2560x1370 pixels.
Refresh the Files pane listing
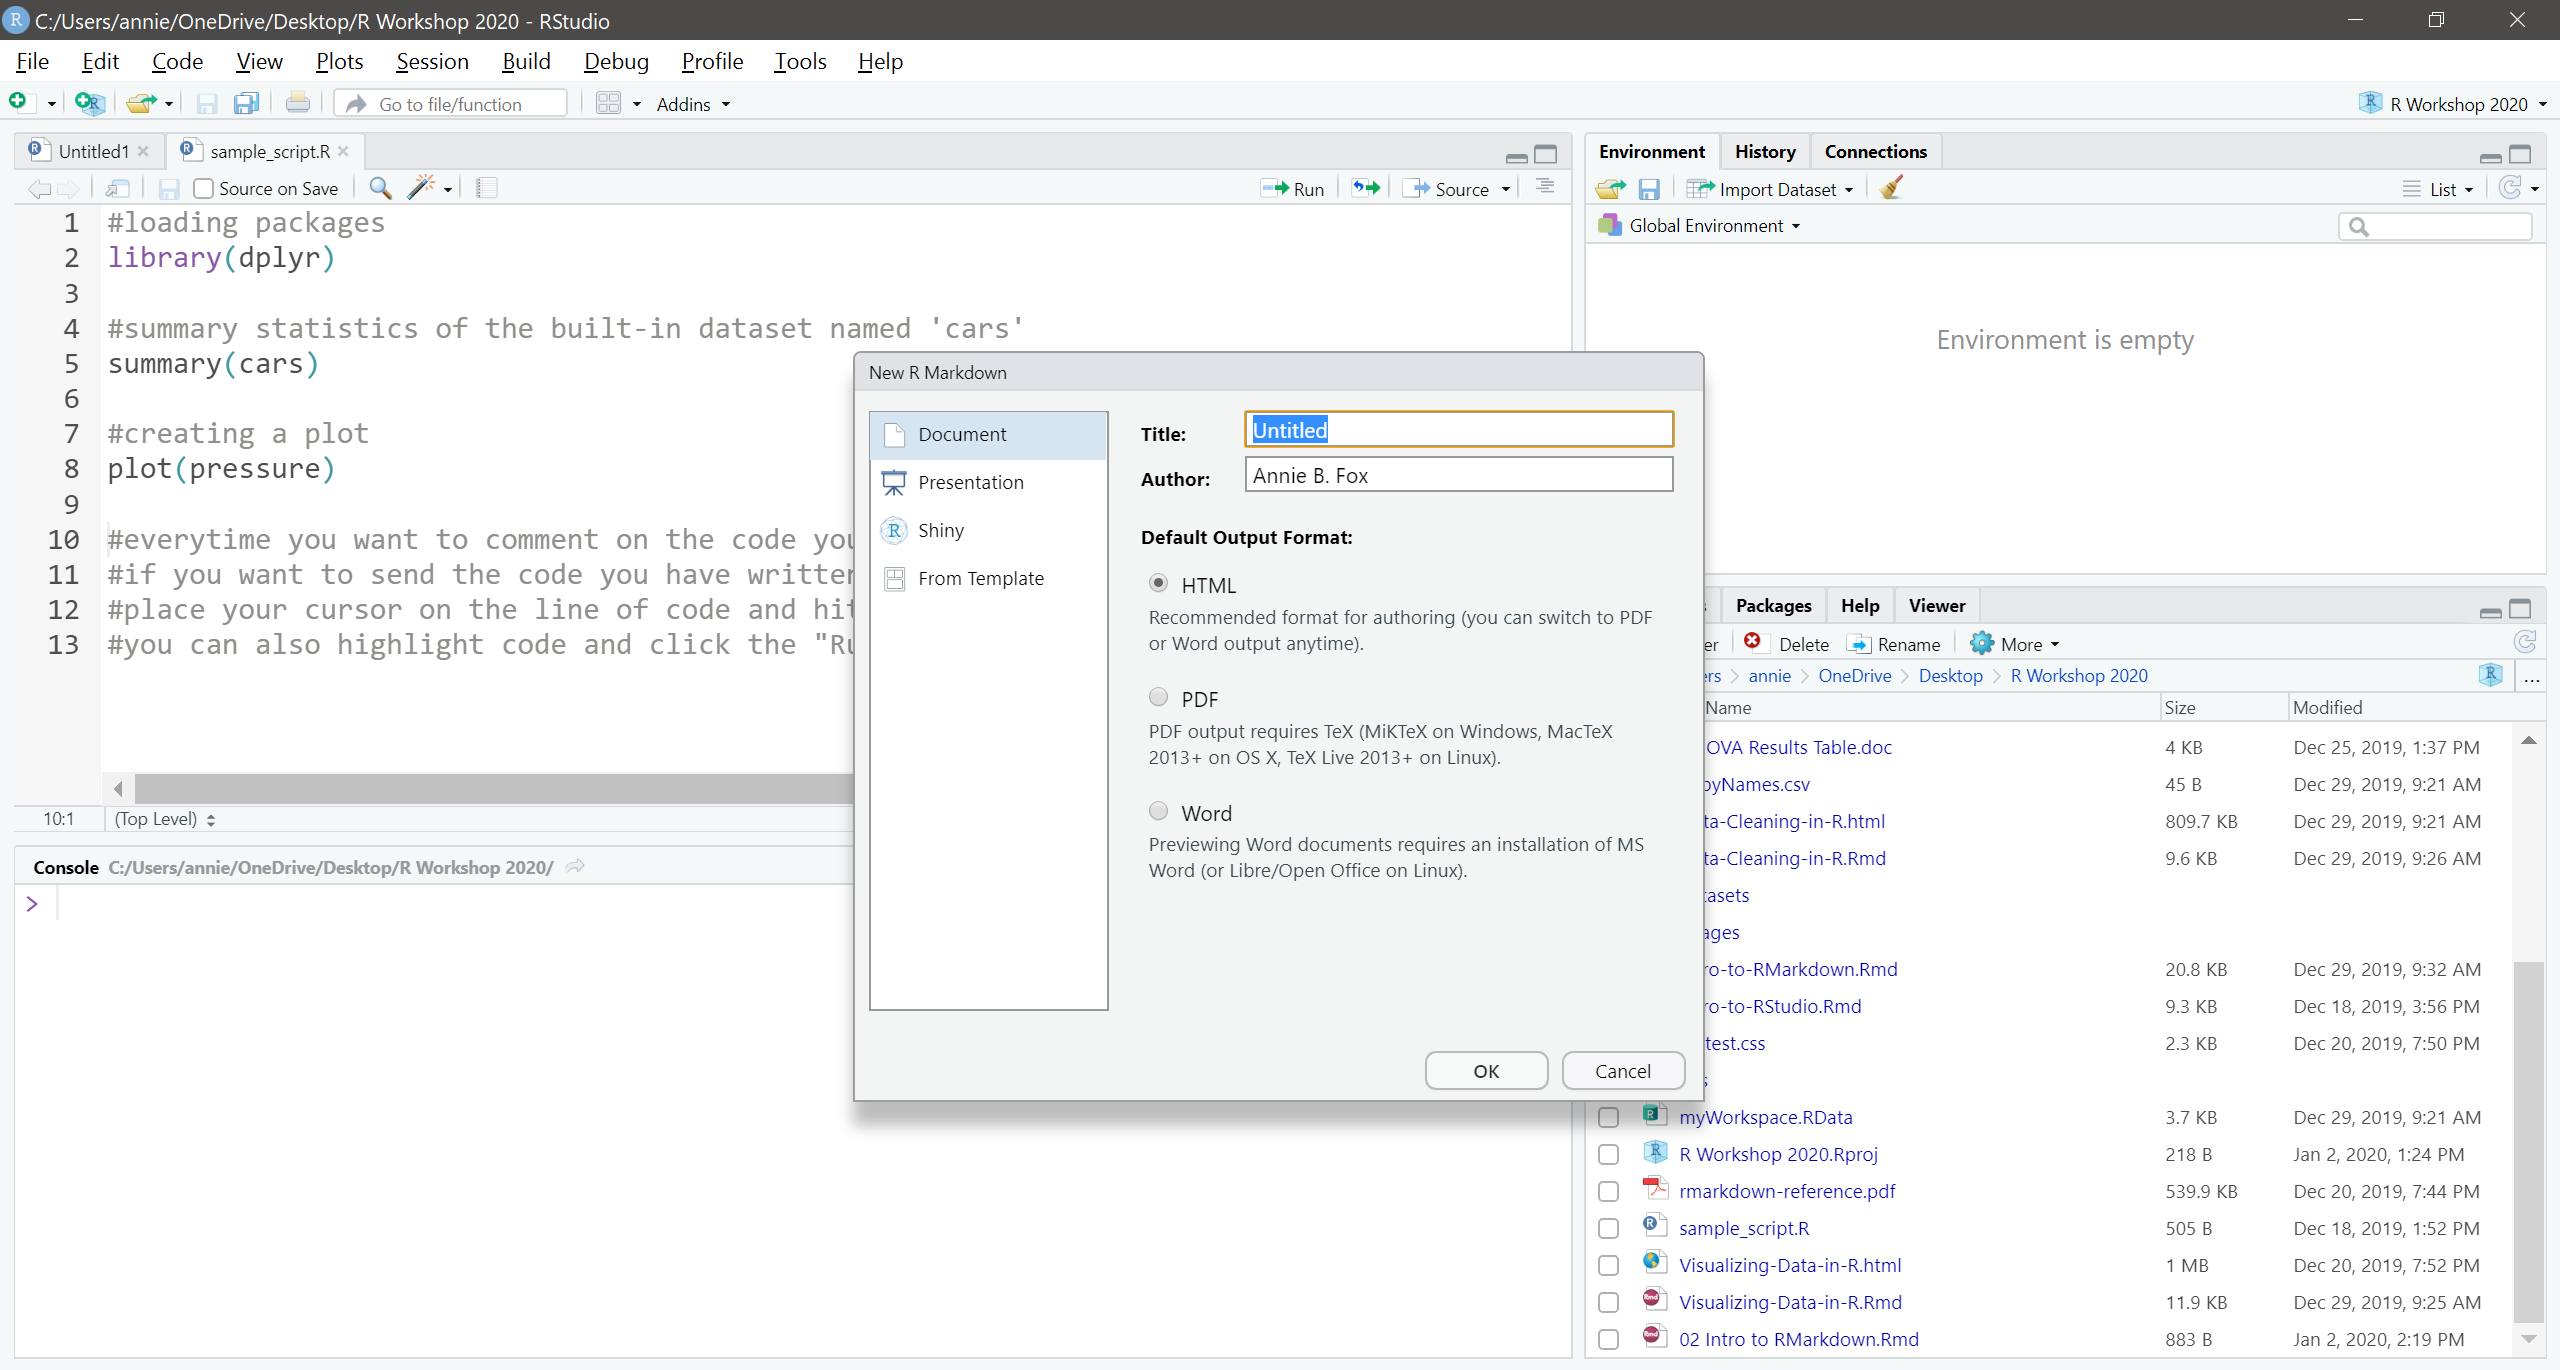tap(2524, 642)
